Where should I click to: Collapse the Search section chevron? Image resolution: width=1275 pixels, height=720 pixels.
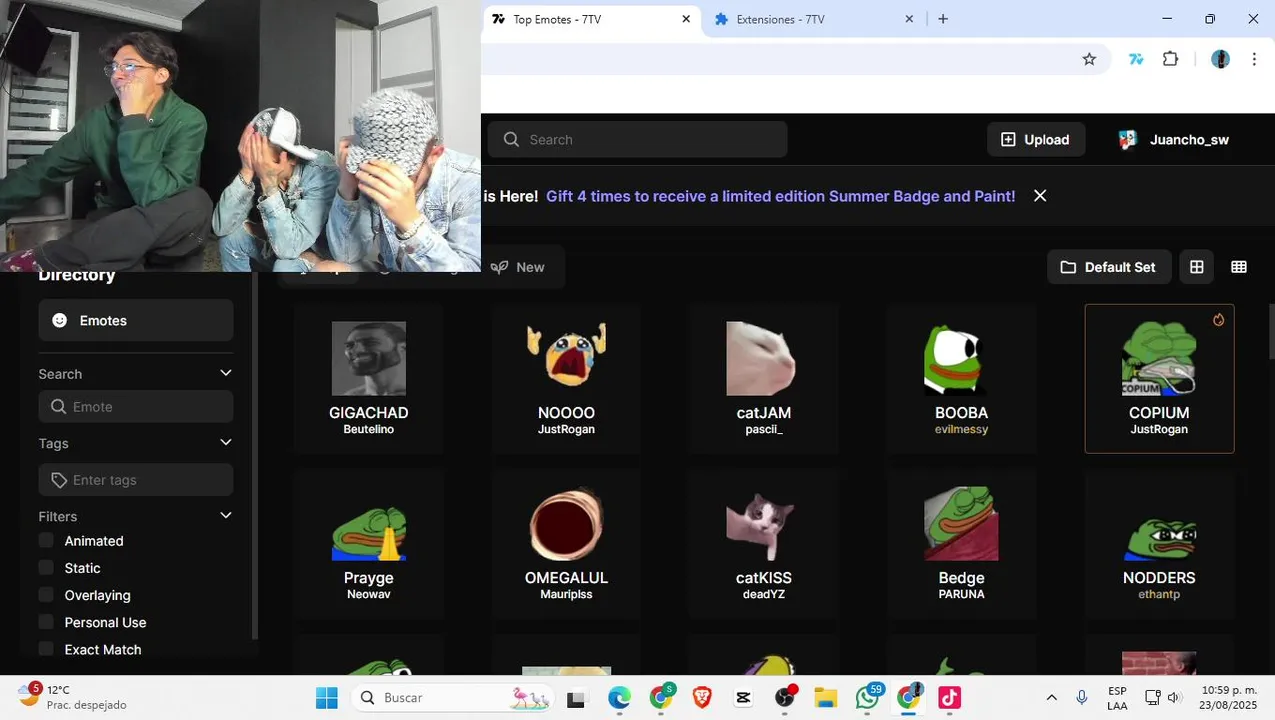pos(226,373)
